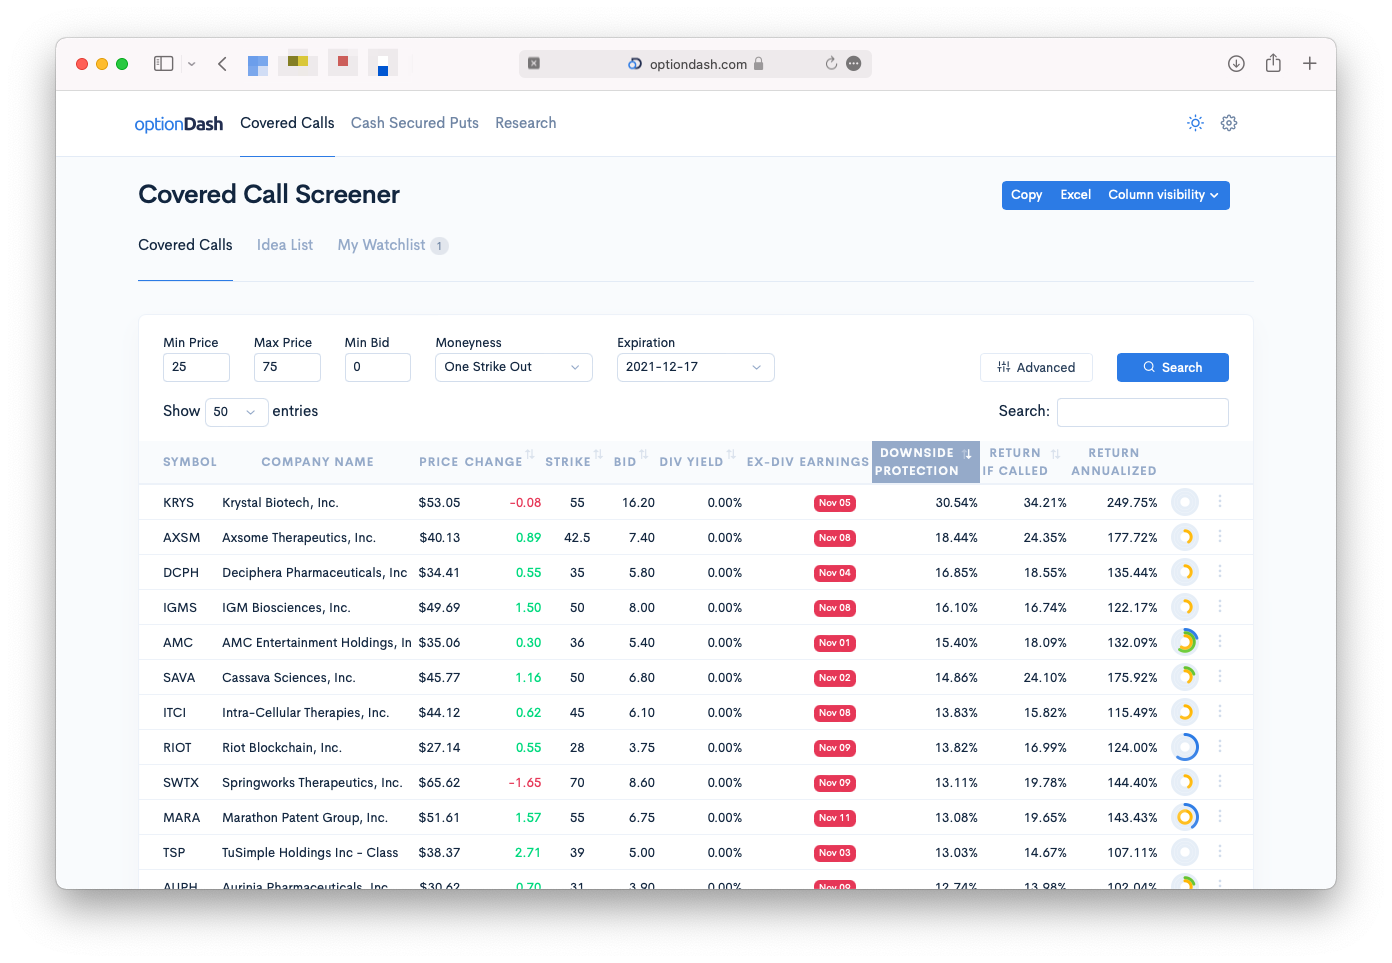Open the three-dot menu for the TSP row
The image size is (1392, 963).
1220,851
